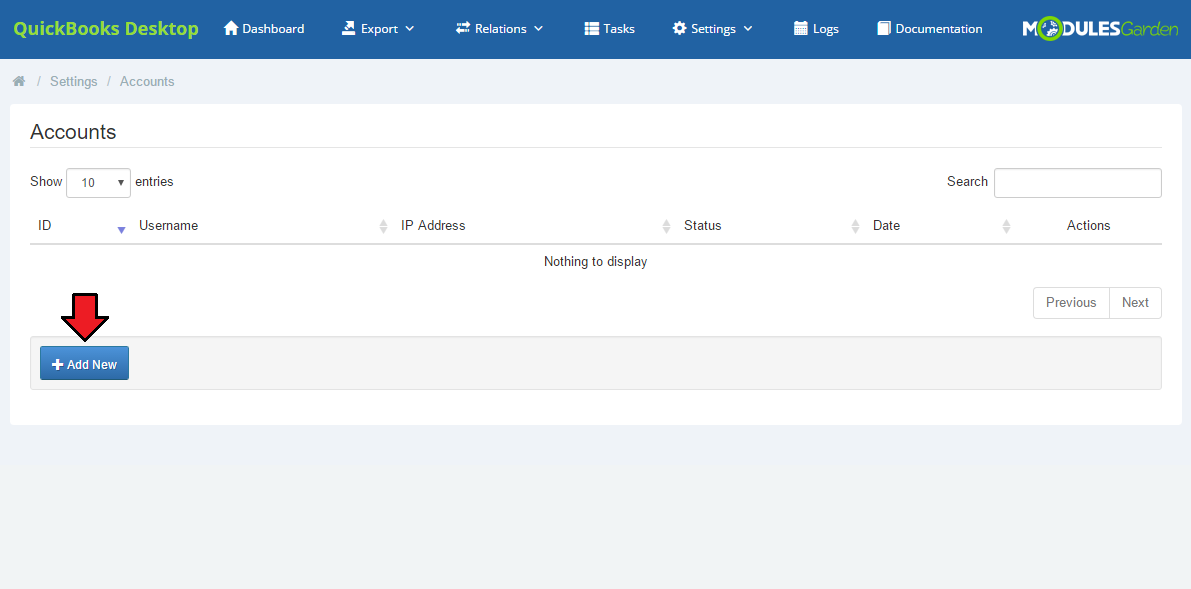Sort table by Date column

(x=940, y=226)
